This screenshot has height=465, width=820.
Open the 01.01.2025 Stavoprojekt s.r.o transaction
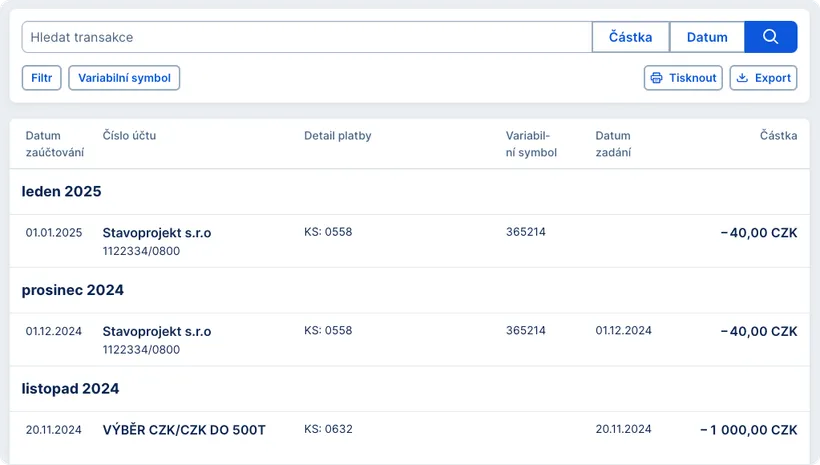coord(157,233)
